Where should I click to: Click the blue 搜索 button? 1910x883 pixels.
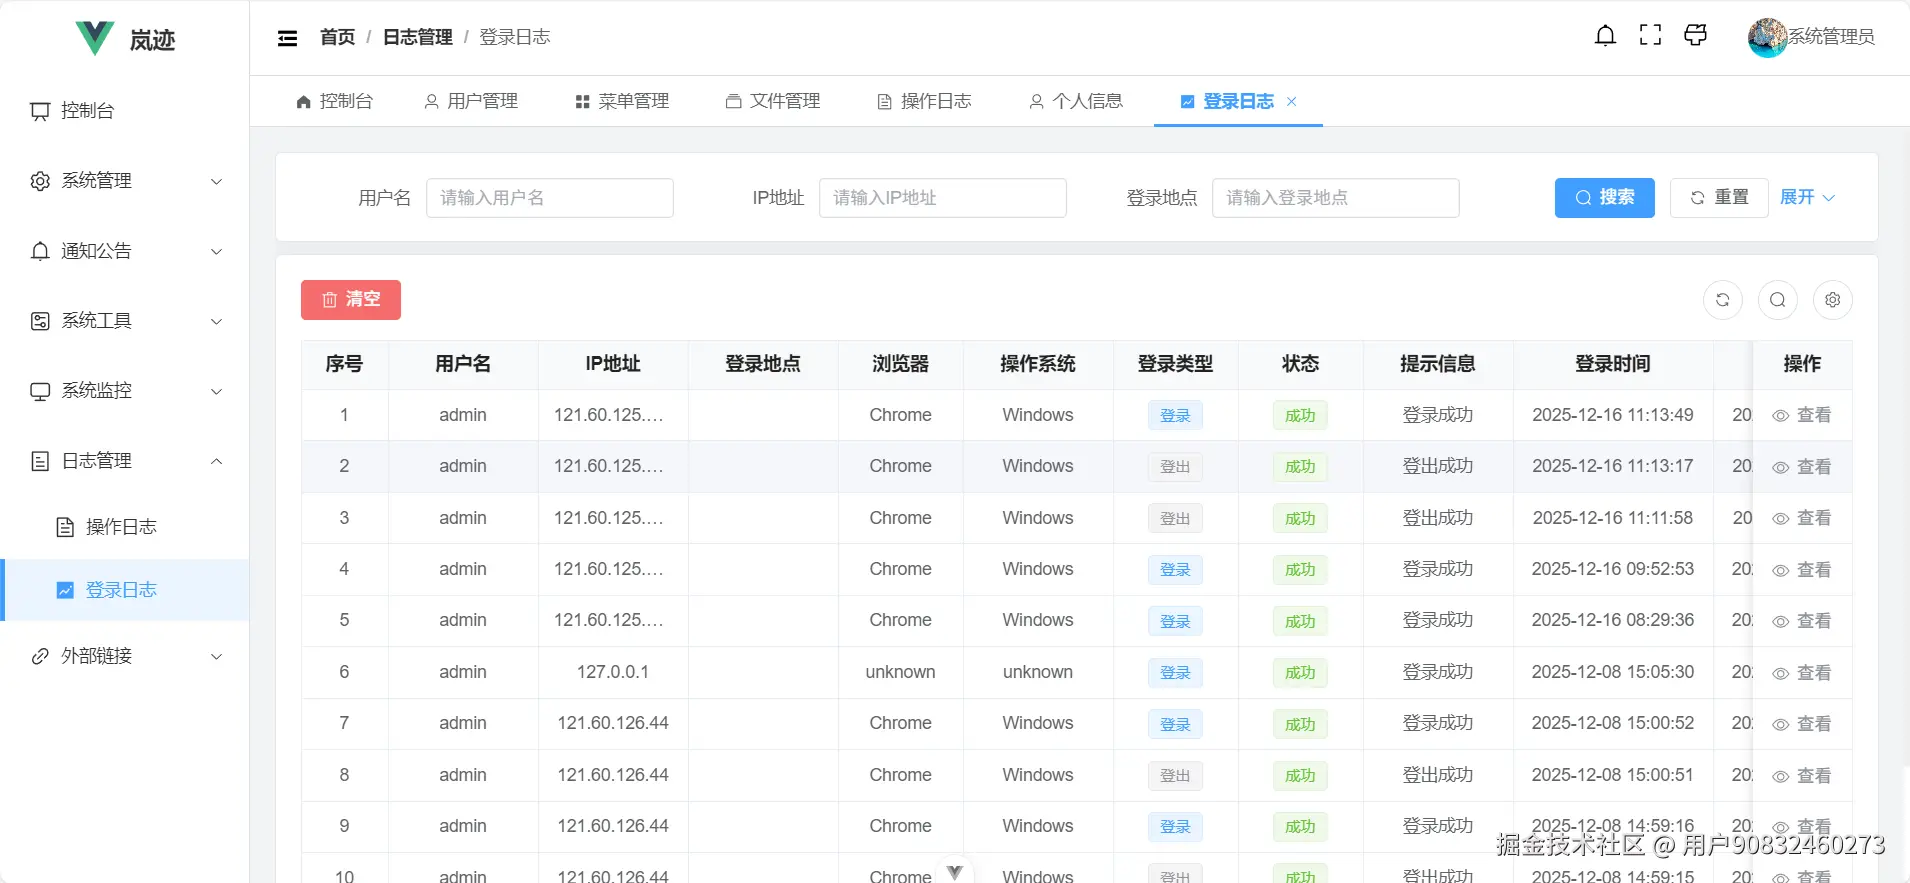point(1604,198)
